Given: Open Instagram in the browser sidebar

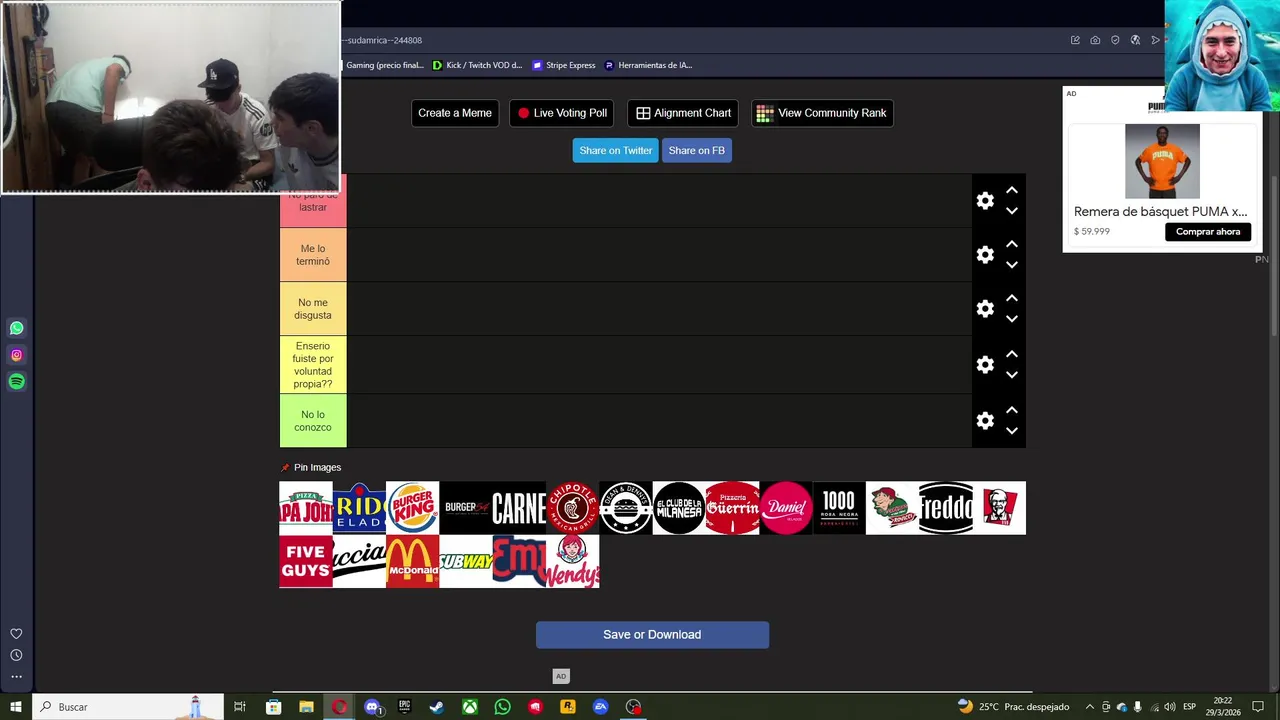Looking at the screenshot, I should (17, 355).
